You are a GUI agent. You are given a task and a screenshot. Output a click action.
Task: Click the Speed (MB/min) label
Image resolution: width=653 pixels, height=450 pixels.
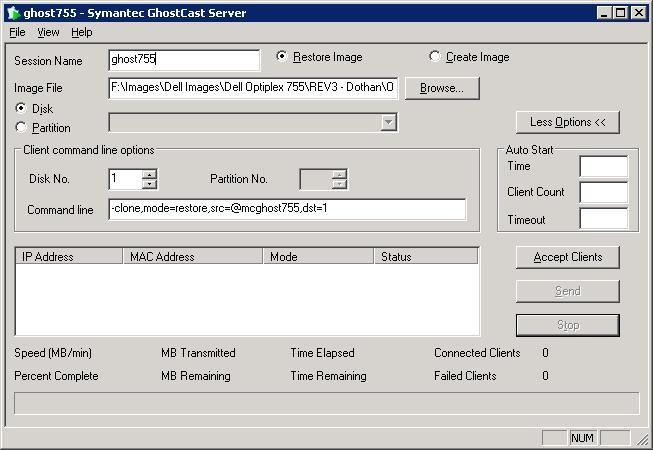(53, 353)
